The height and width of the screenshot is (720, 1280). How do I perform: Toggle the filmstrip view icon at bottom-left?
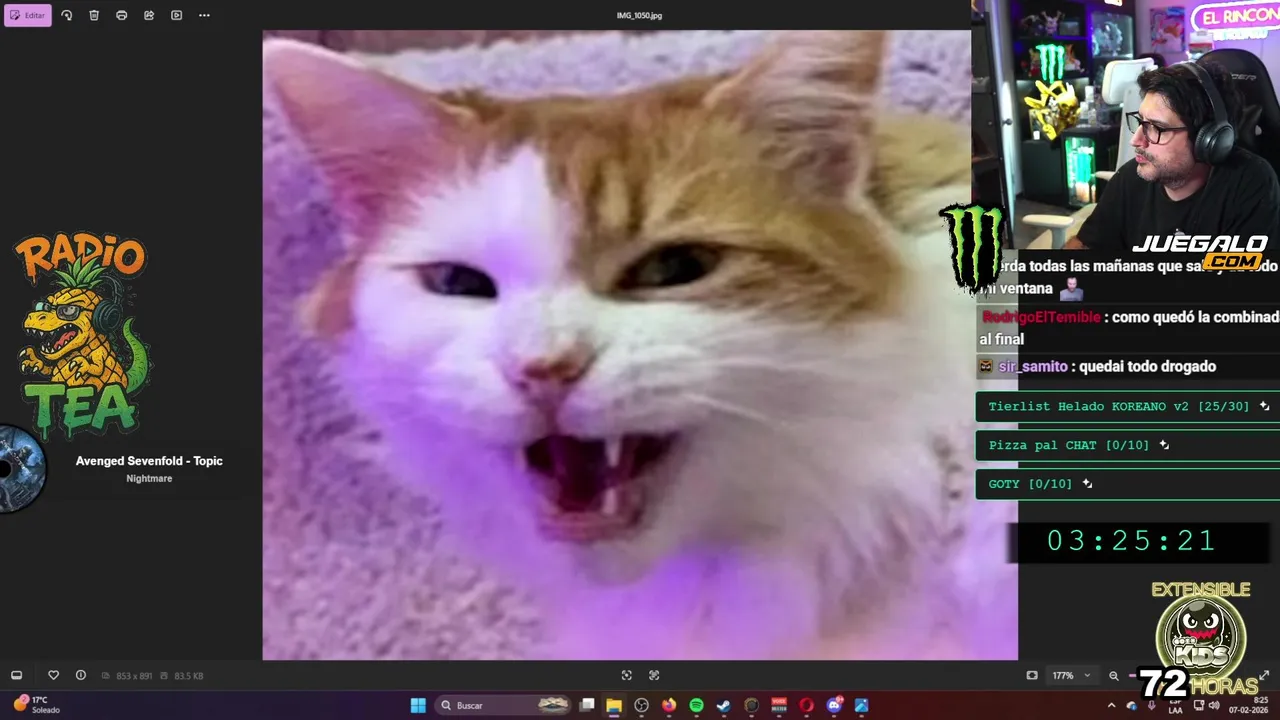[x=16, y=675]
